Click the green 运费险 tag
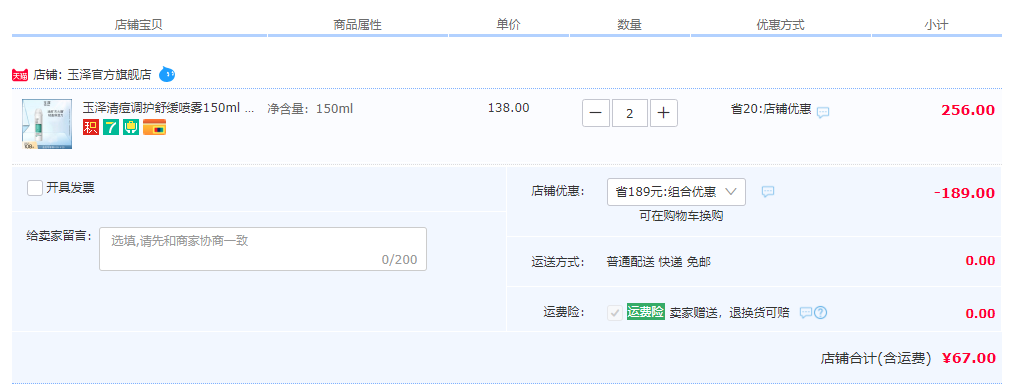 tap(645, 312)
